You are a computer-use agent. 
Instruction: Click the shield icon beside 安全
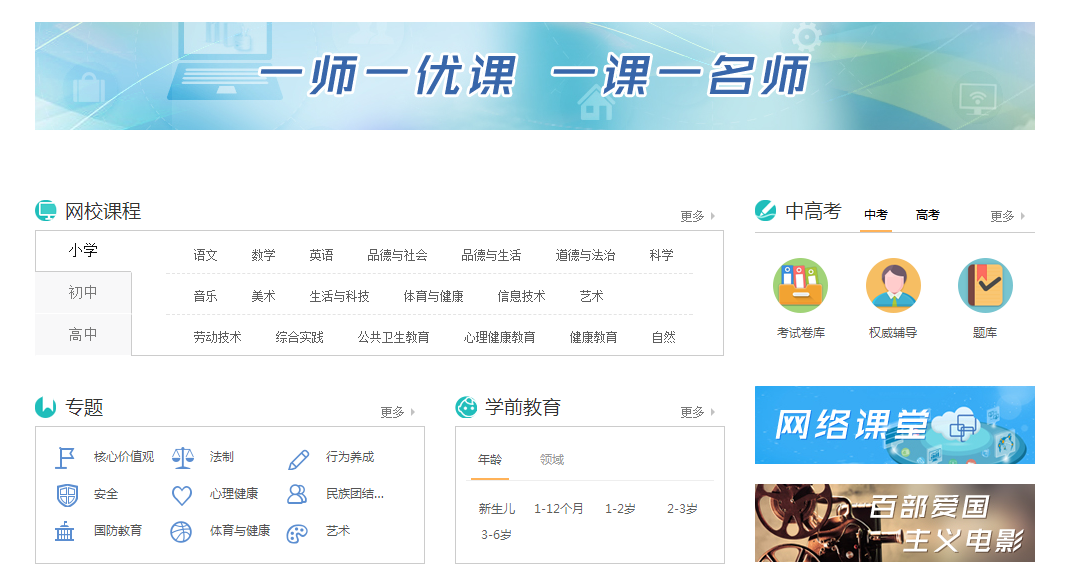tap(67, 495)
